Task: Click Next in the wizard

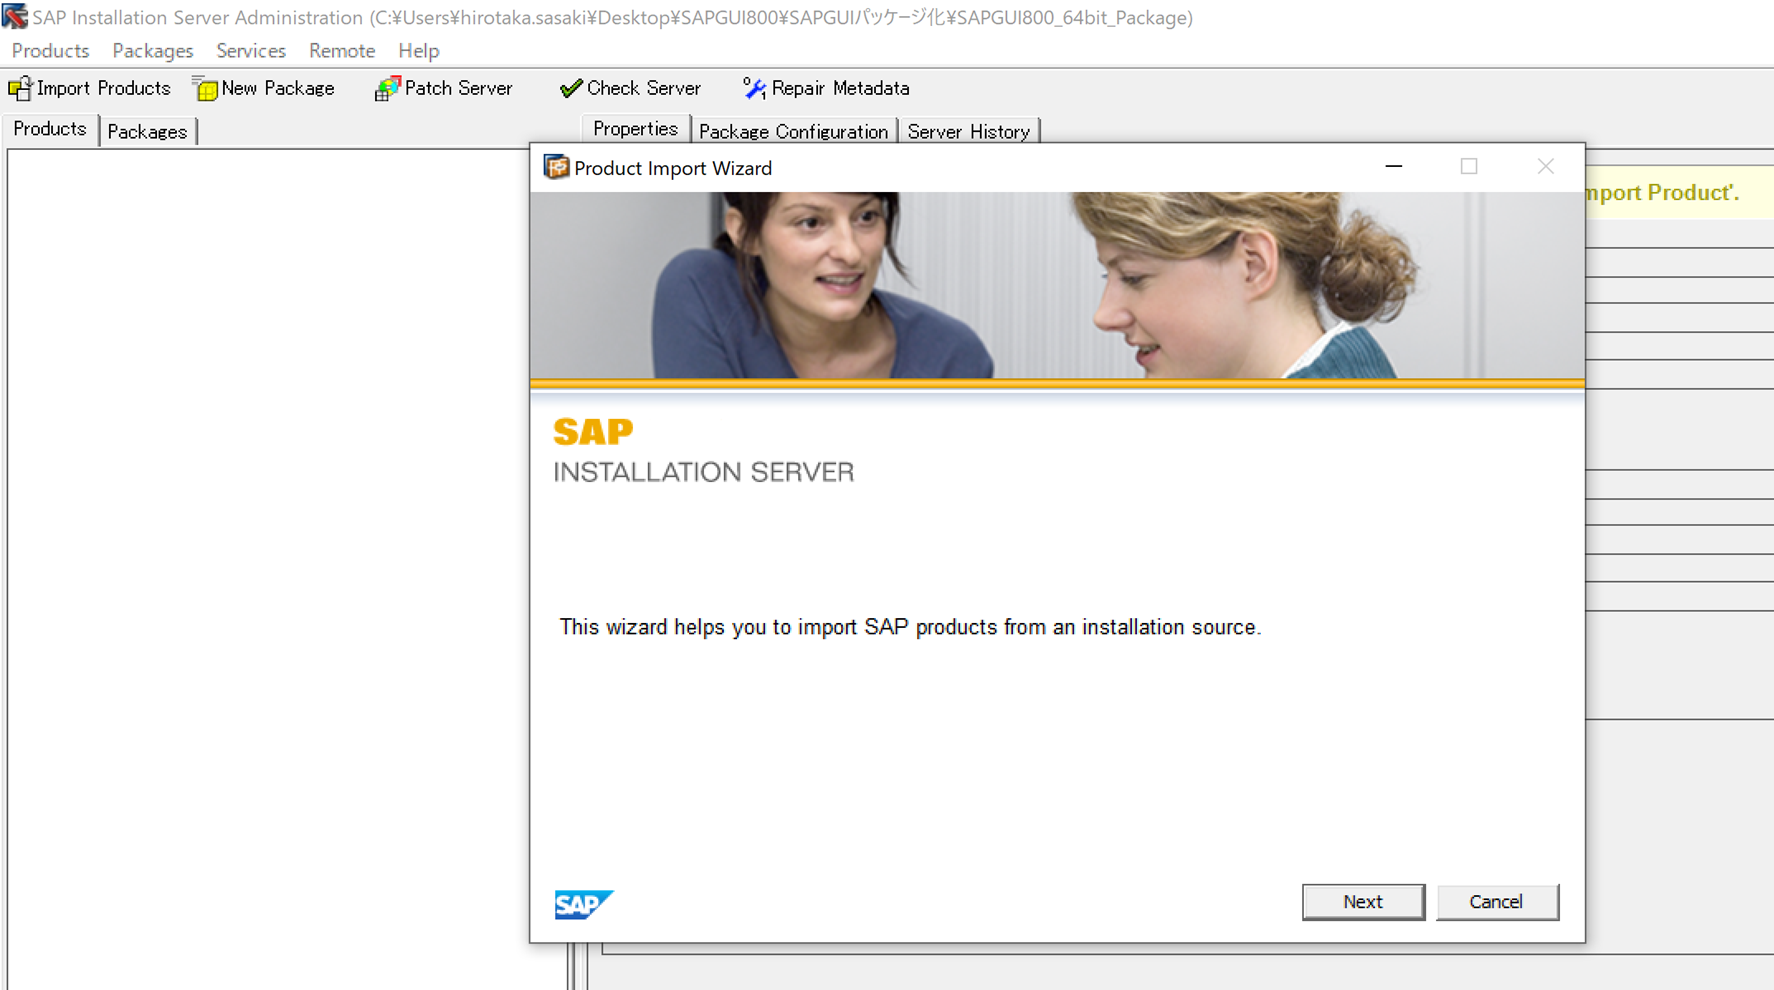Action: click(1363, 902)
